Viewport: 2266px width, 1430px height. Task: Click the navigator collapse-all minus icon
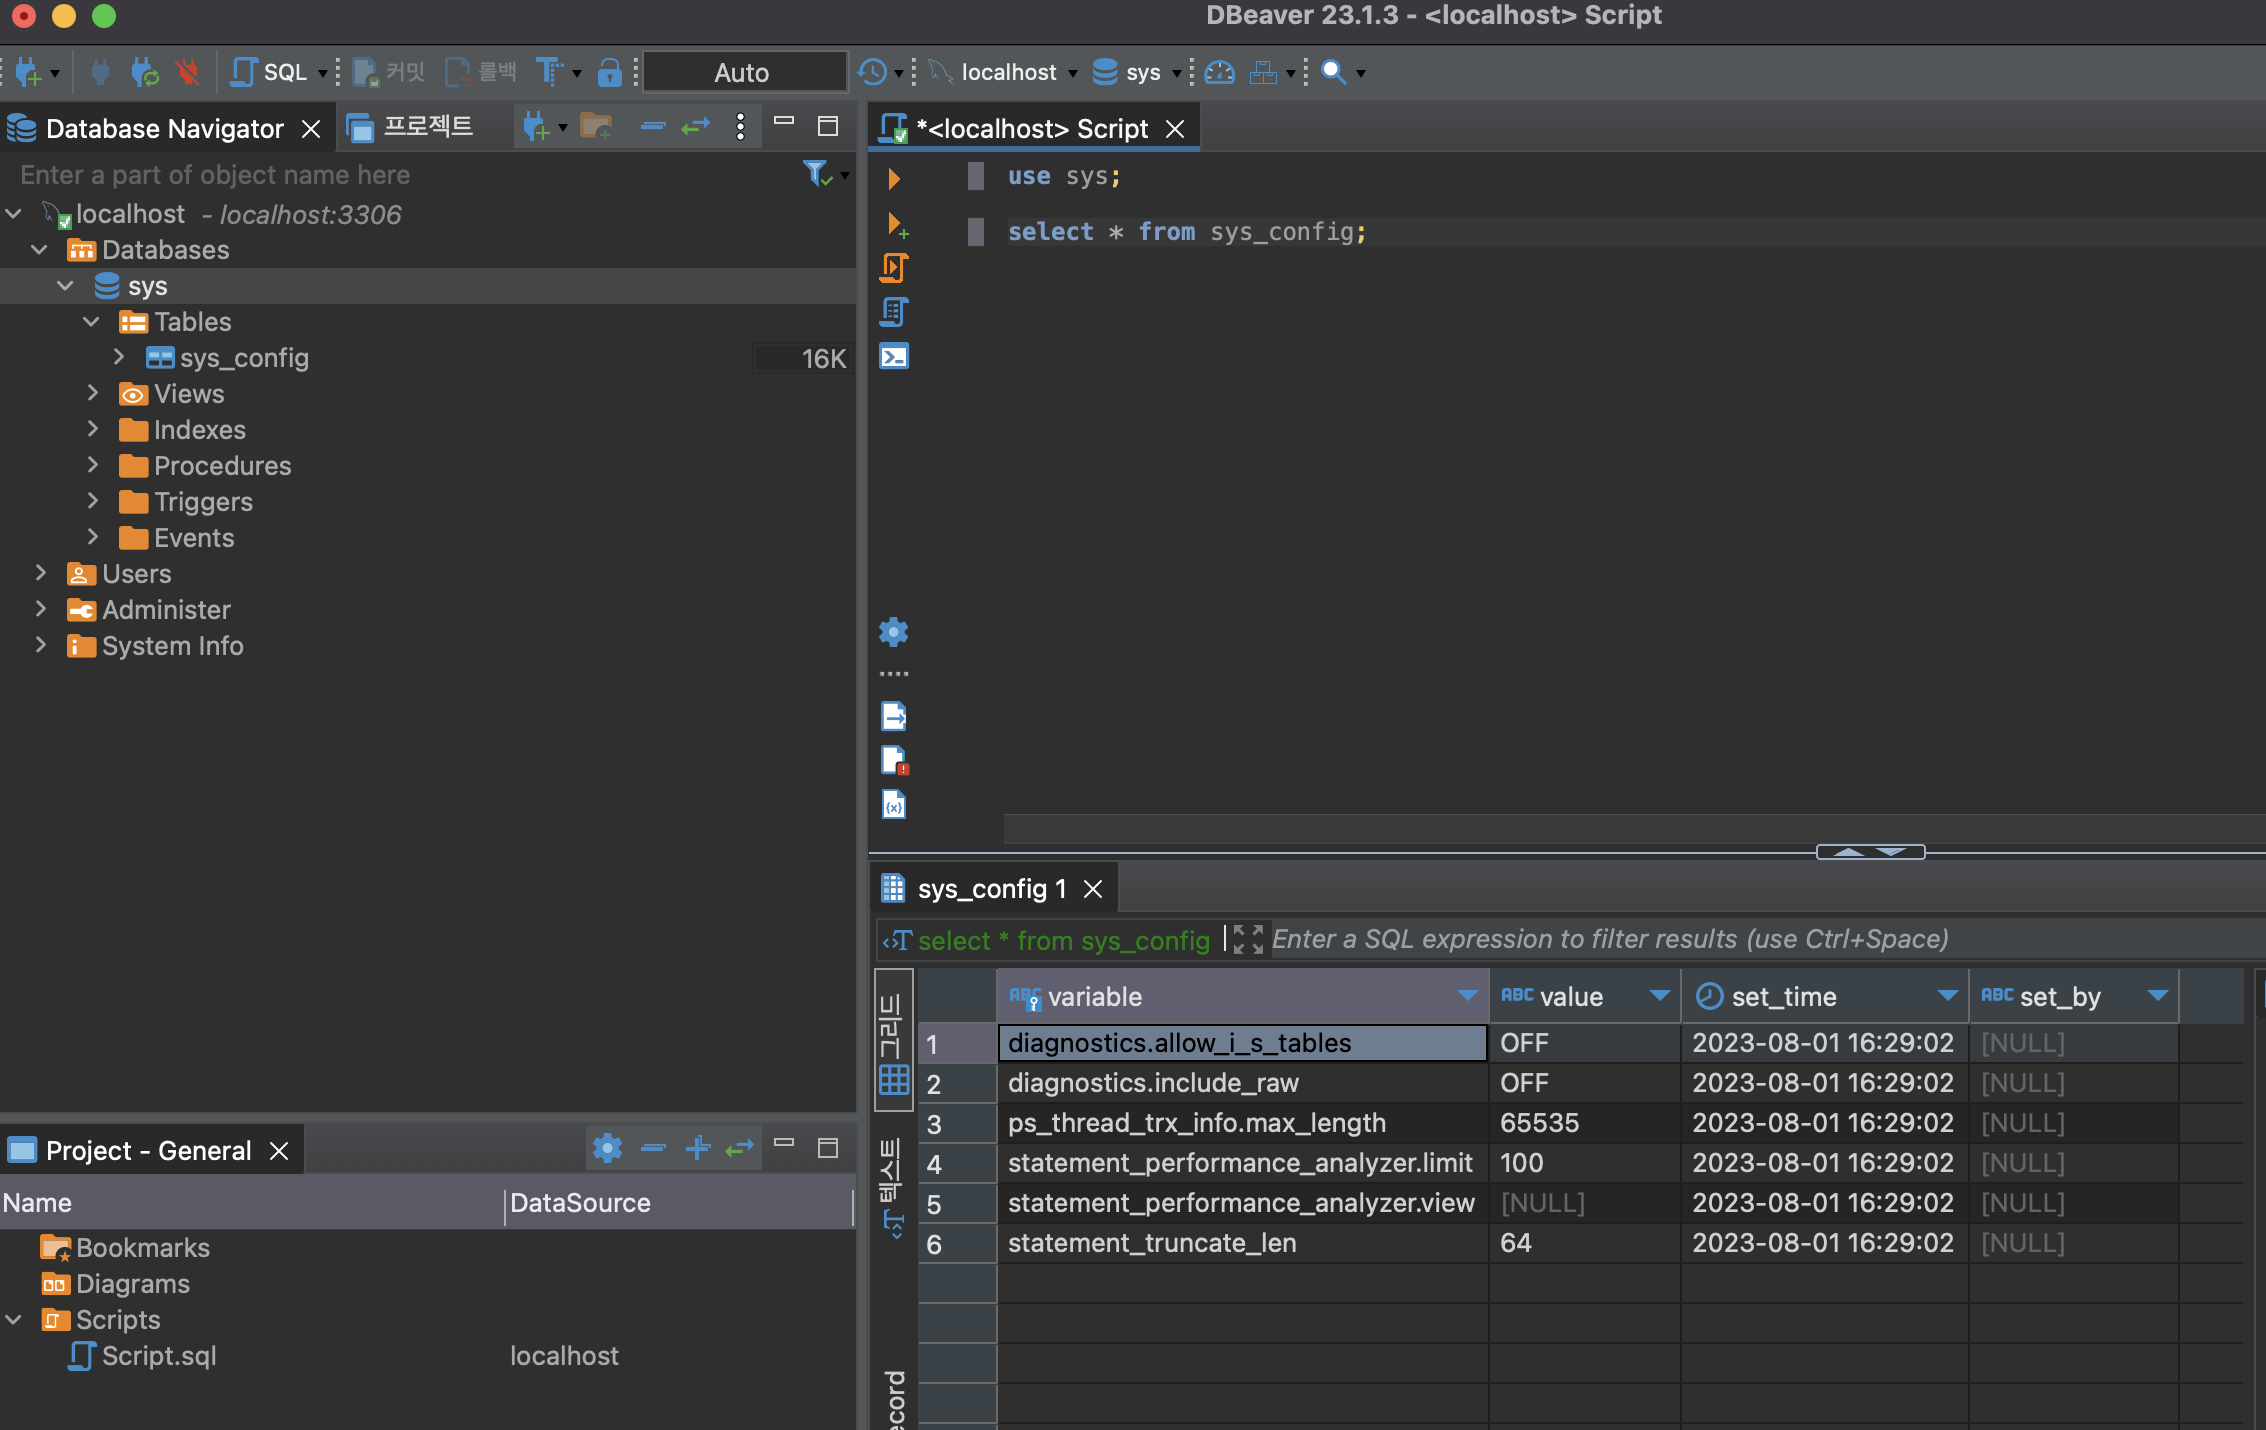(x=653, y=126)
